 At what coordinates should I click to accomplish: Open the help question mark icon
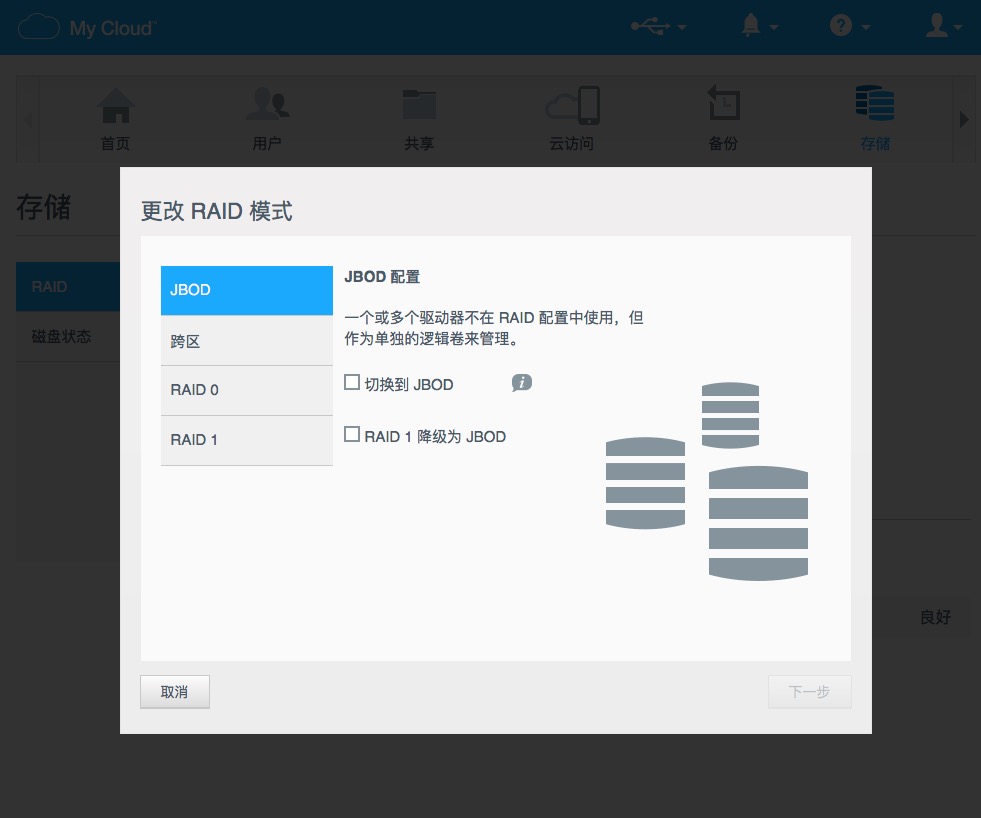coord(840,26)
